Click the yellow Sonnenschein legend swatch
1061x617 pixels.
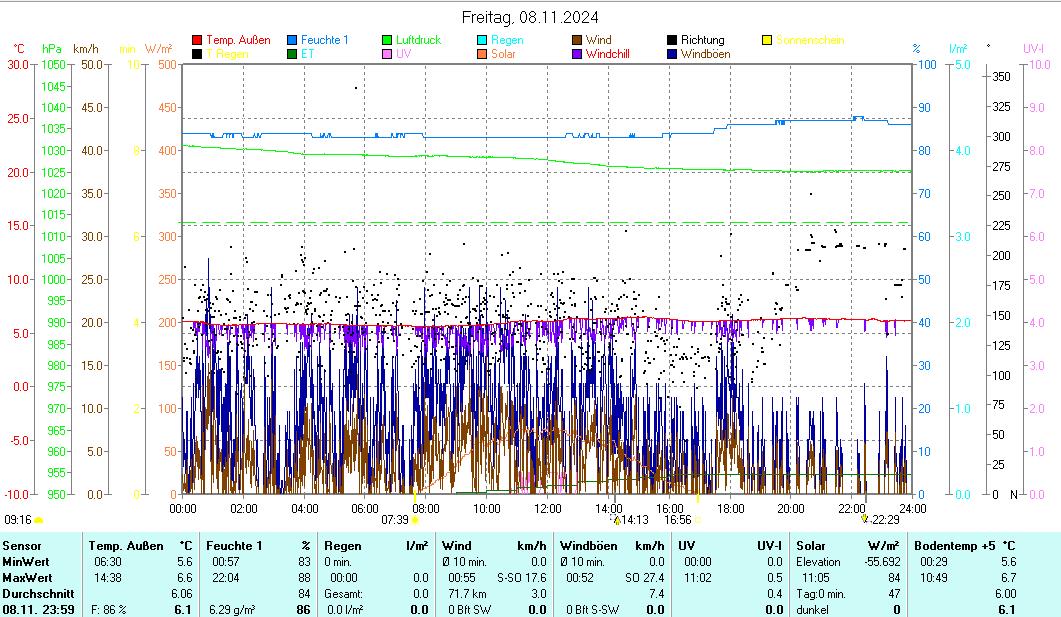pos(767,40)
